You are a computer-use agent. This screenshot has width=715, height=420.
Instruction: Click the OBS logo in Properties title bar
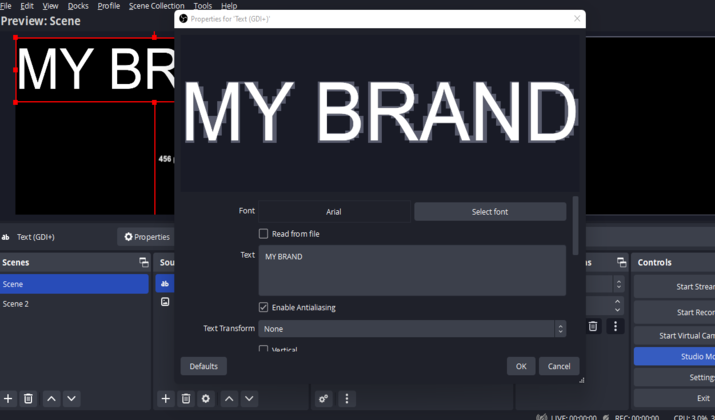click(x=183, y=19)
